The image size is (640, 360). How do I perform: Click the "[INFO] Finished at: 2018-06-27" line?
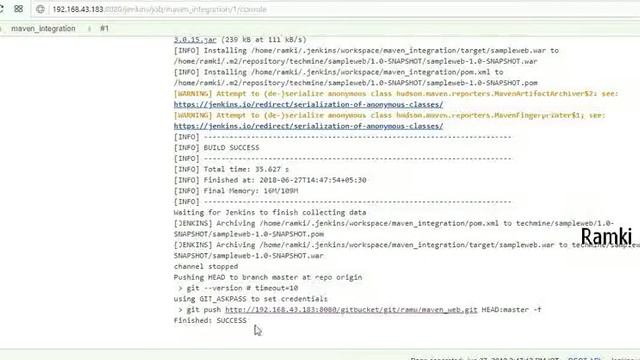click(270, 180)
